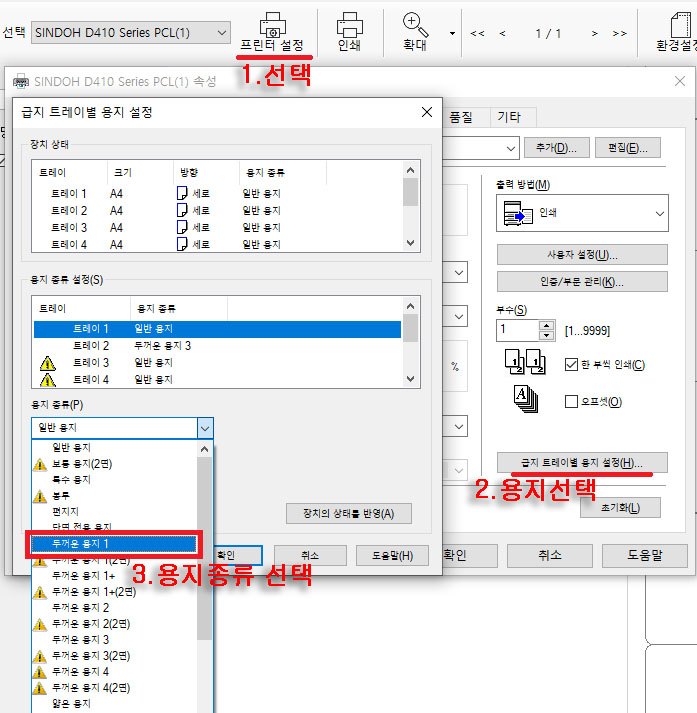This screenshot has width=697, height=713.
Task: Select 두꺼운 용지 1 from the list
Action: (x=115, y=543)
